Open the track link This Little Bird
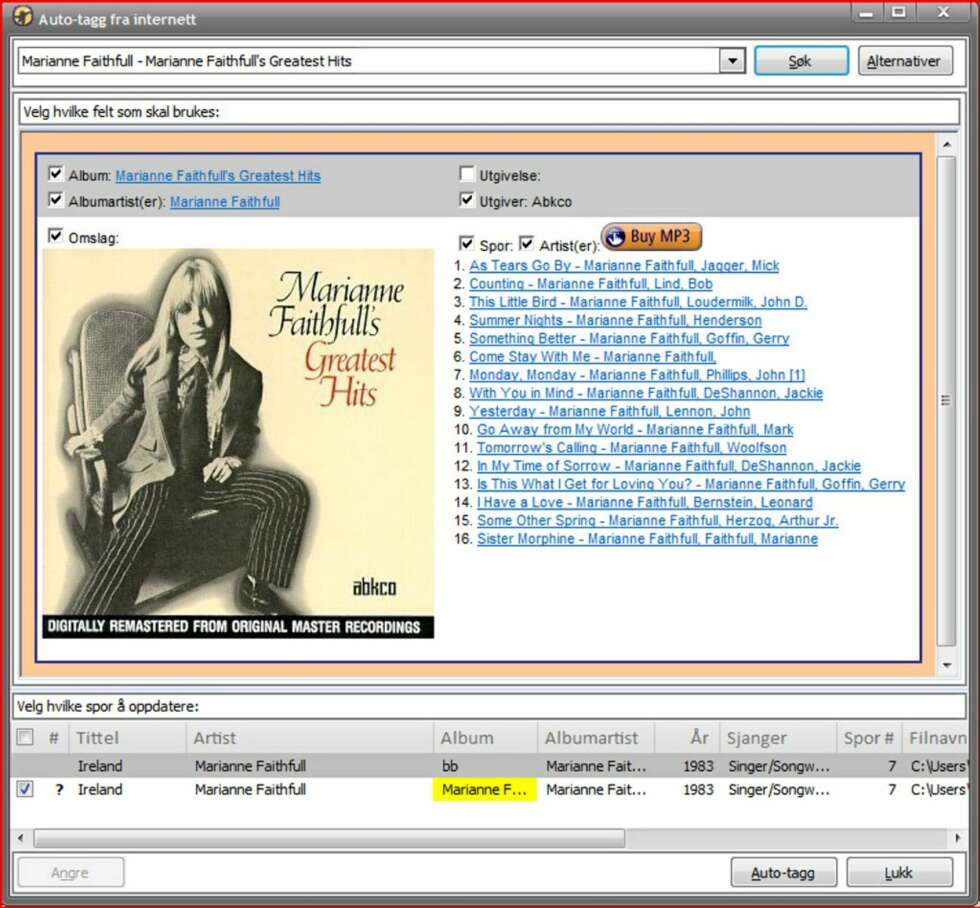 coord(638,302)
